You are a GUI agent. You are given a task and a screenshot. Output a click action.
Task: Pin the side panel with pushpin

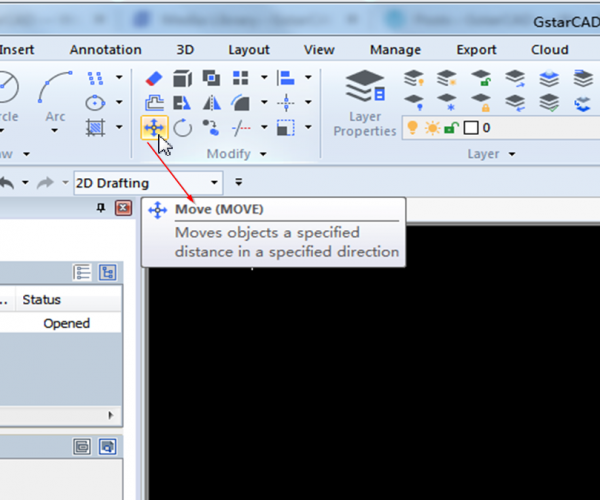click(x=100, y=207)
